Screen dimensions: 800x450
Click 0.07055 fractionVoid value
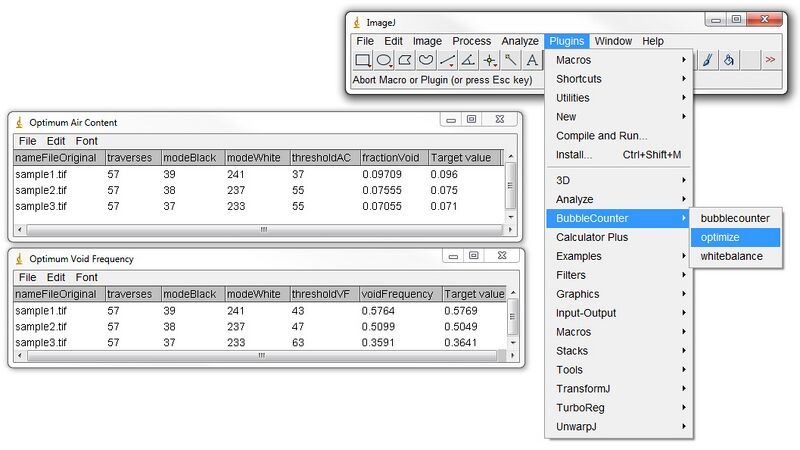click(382, 206)
